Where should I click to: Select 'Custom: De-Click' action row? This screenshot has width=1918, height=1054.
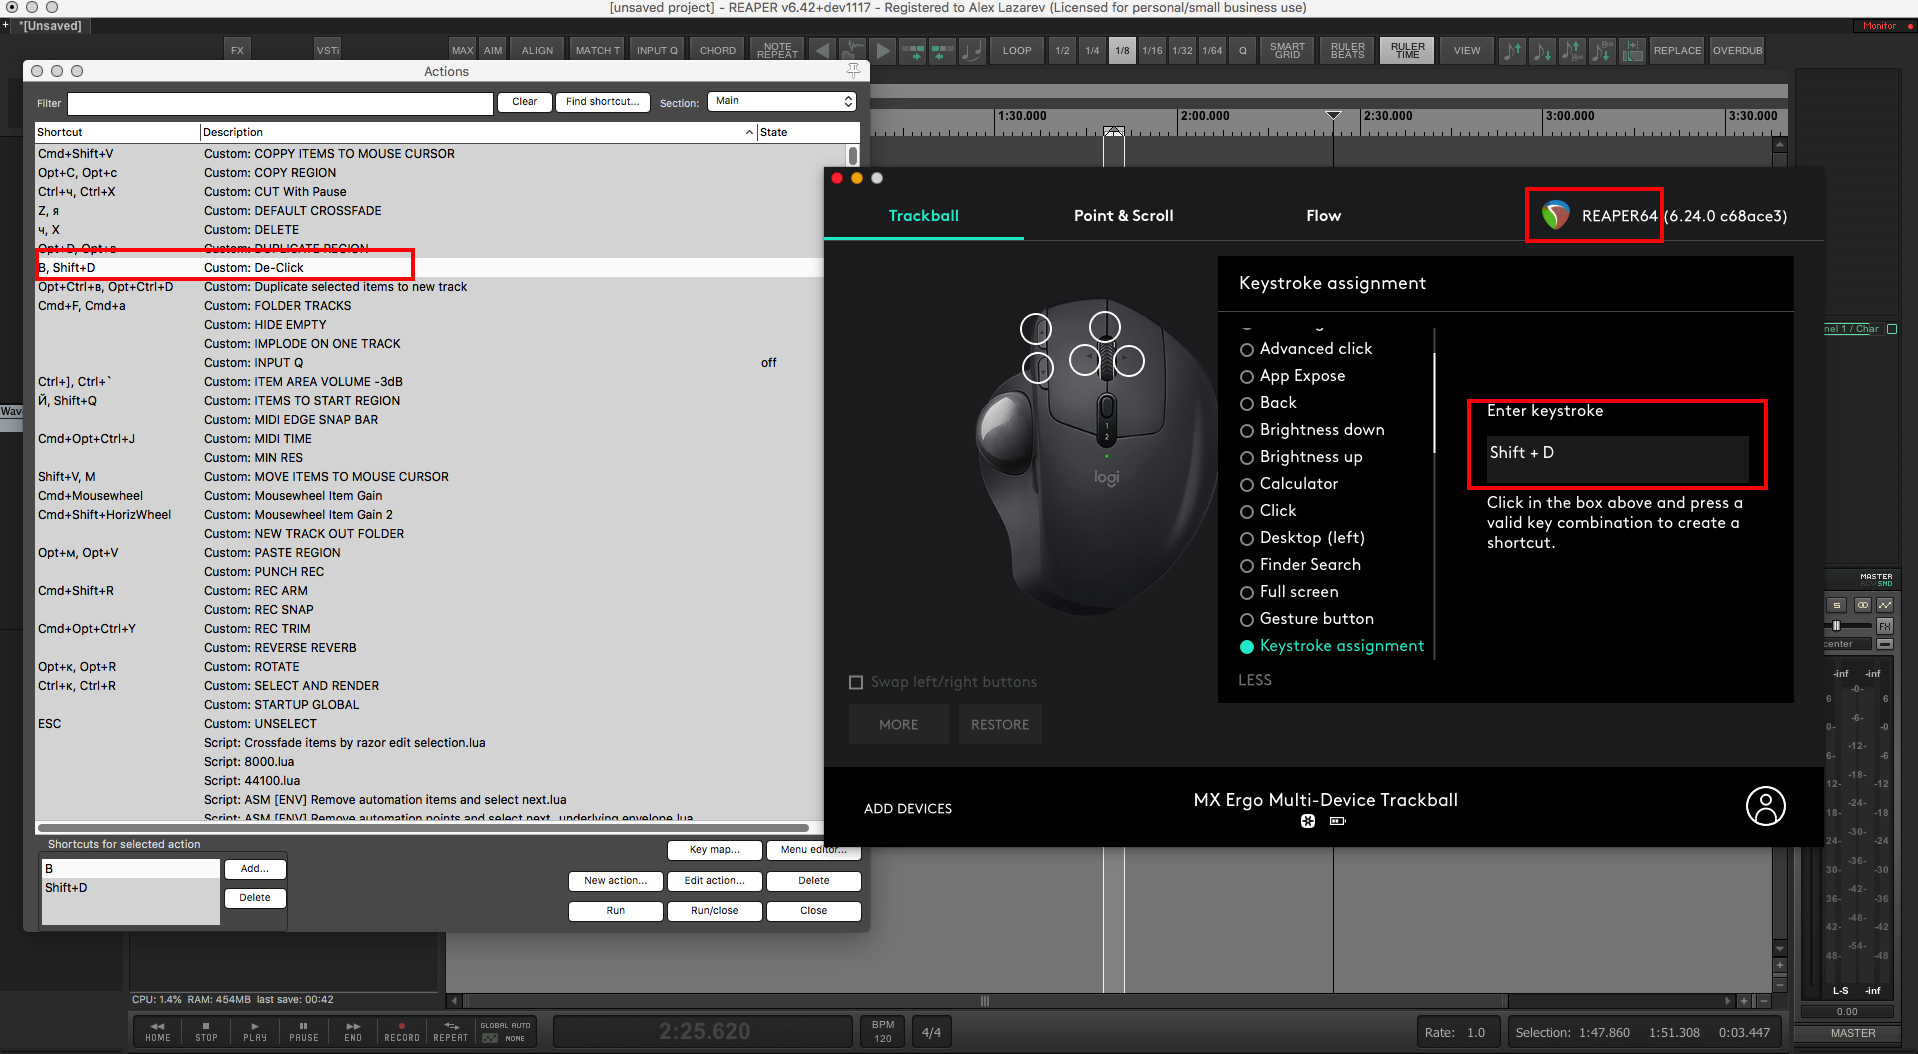(x=429, y=268)
